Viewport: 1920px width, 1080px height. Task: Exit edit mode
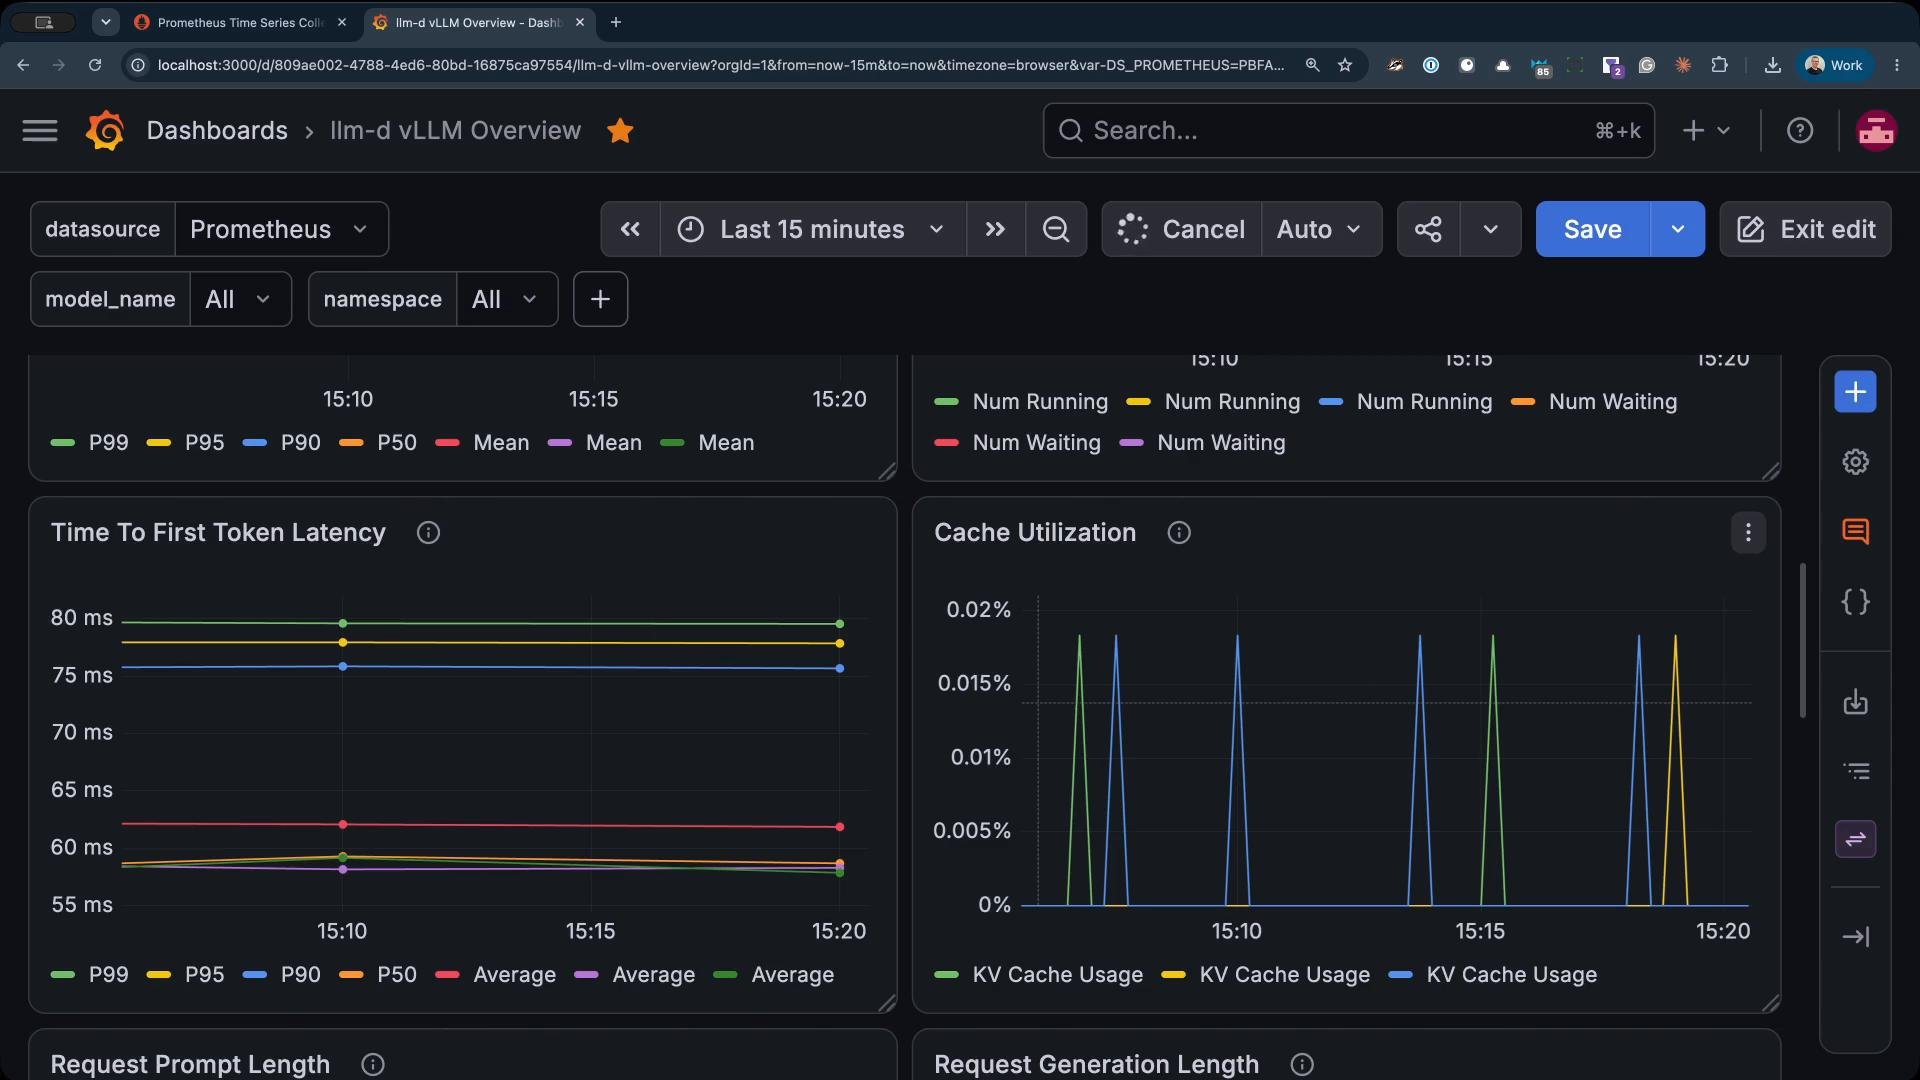pyautogui.click(x=1805, y=229)
